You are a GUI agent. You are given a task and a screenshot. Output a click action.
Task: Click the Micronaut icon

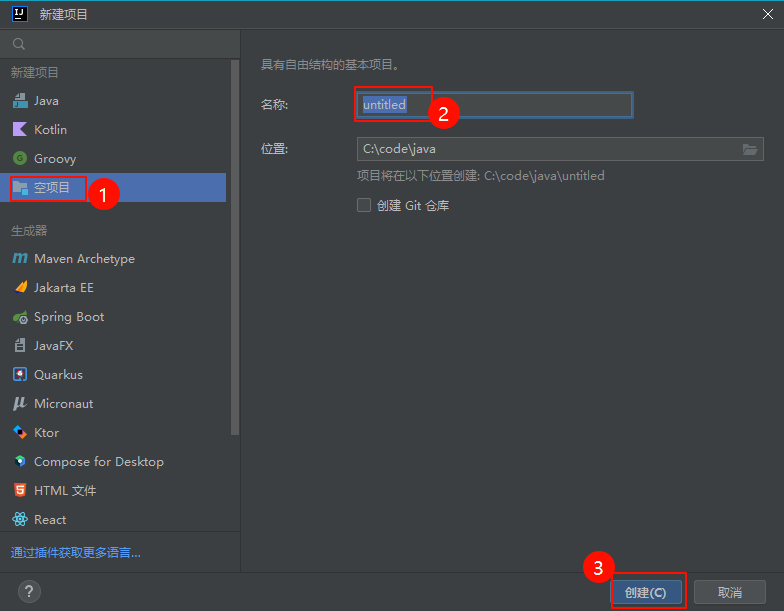pyautogui.click(x=20, y=404)
